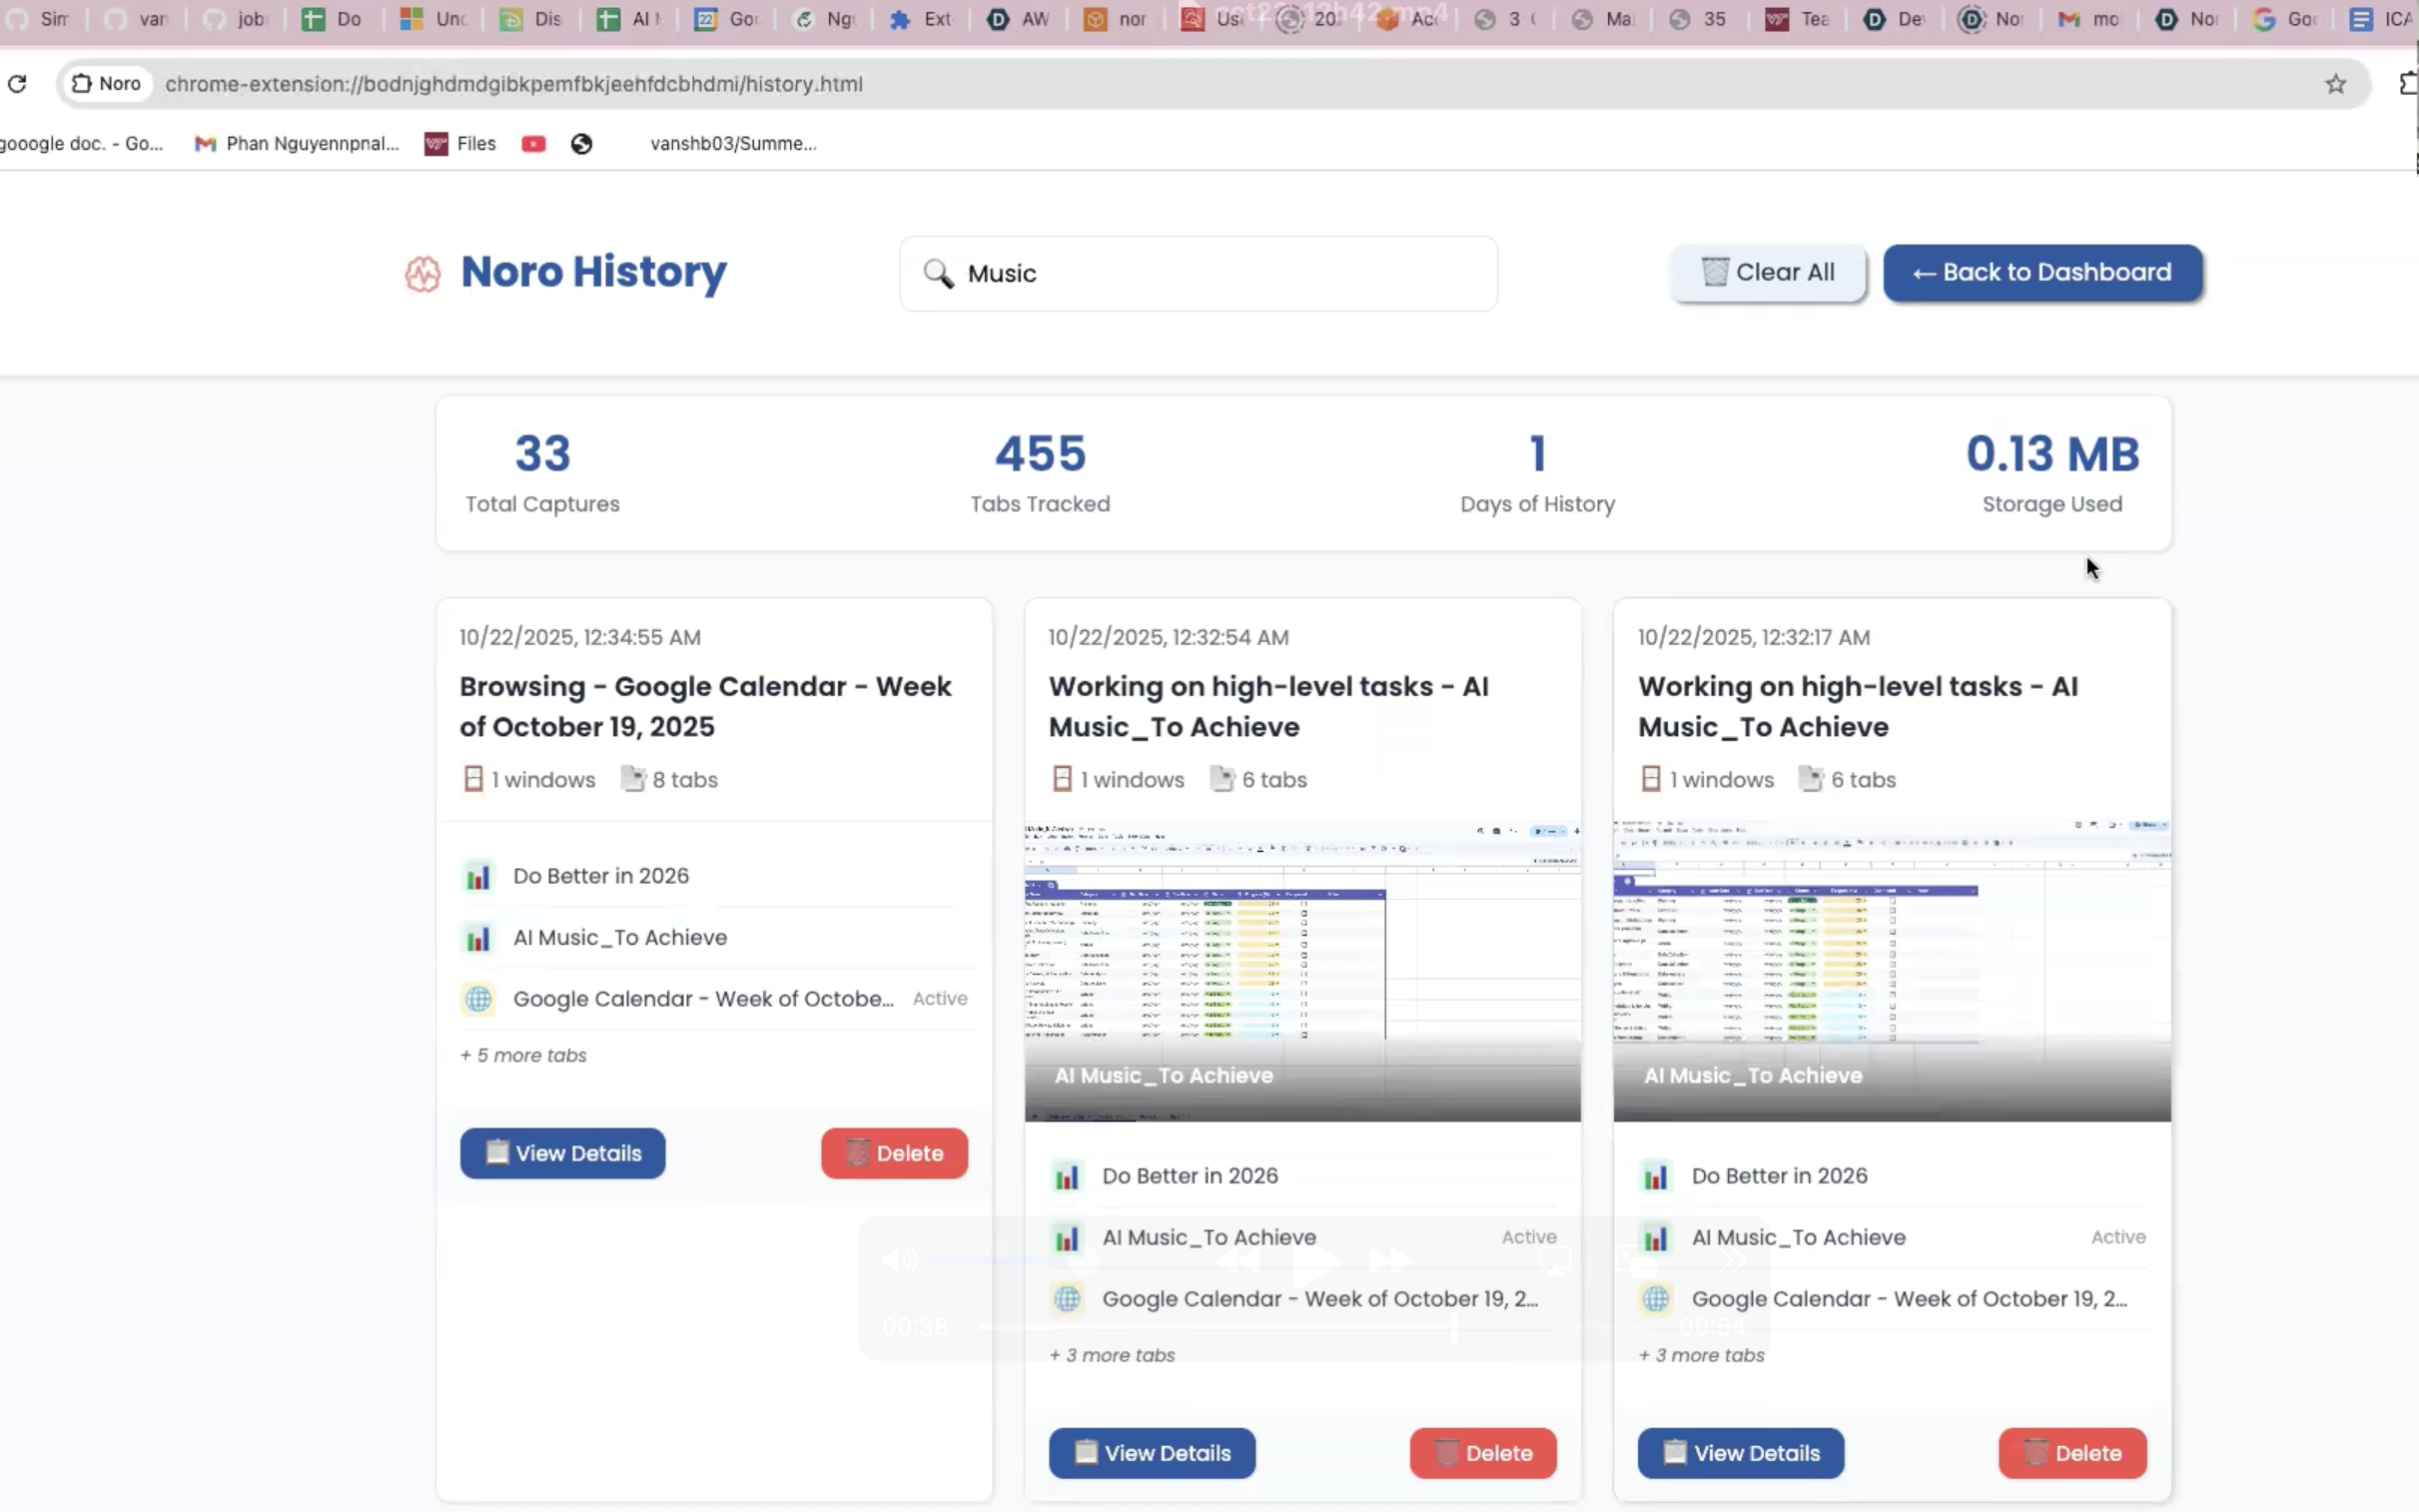Screen dimensions: 2419x1512
Task: Delete the 12:32:54 AM capture
Action: pos(1482,1453)
